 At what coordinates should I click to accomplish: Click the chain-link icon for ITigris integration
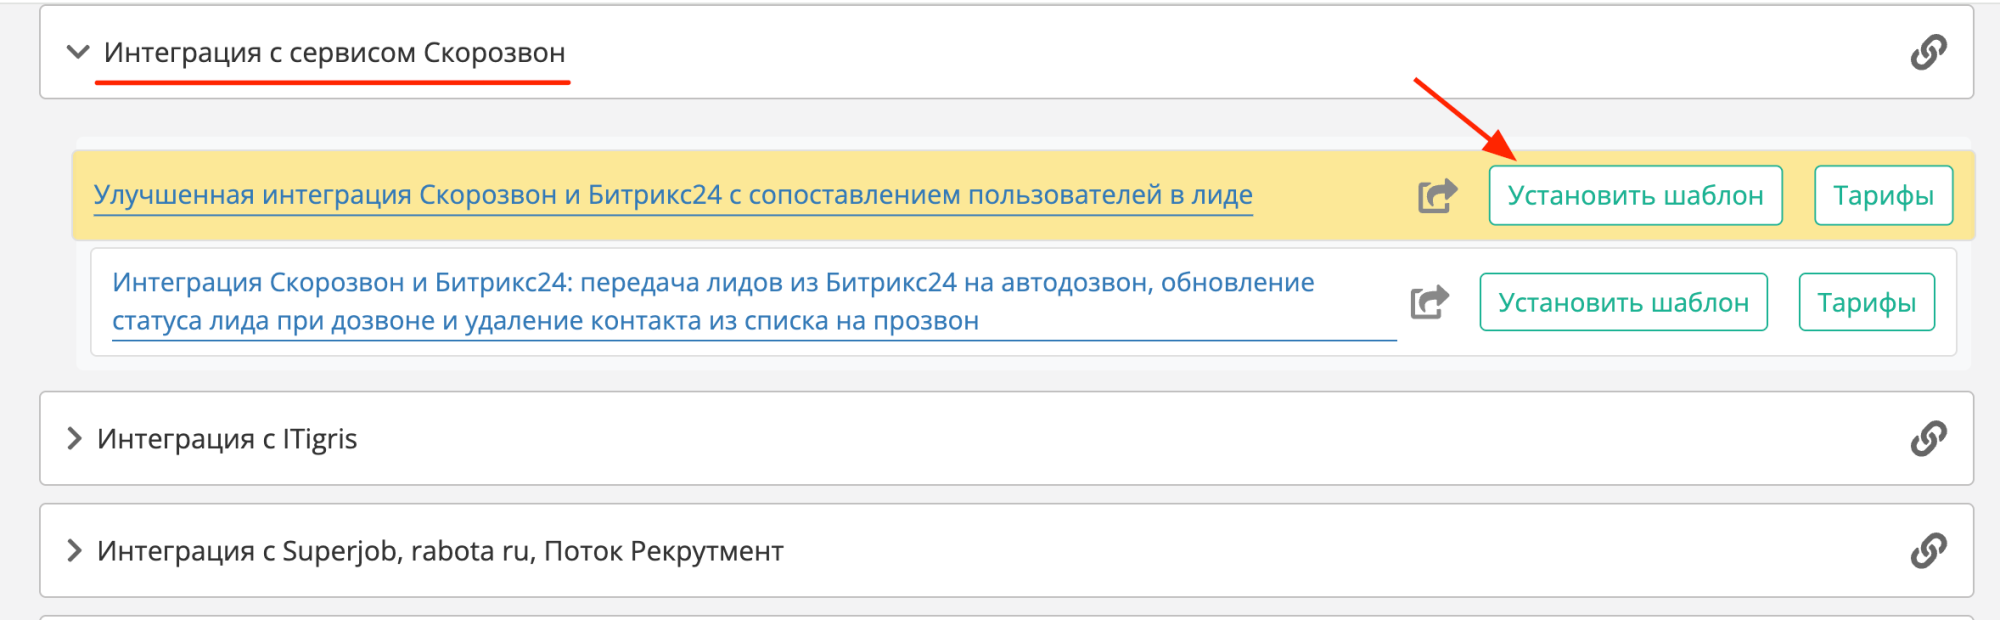coord(1928,438)
